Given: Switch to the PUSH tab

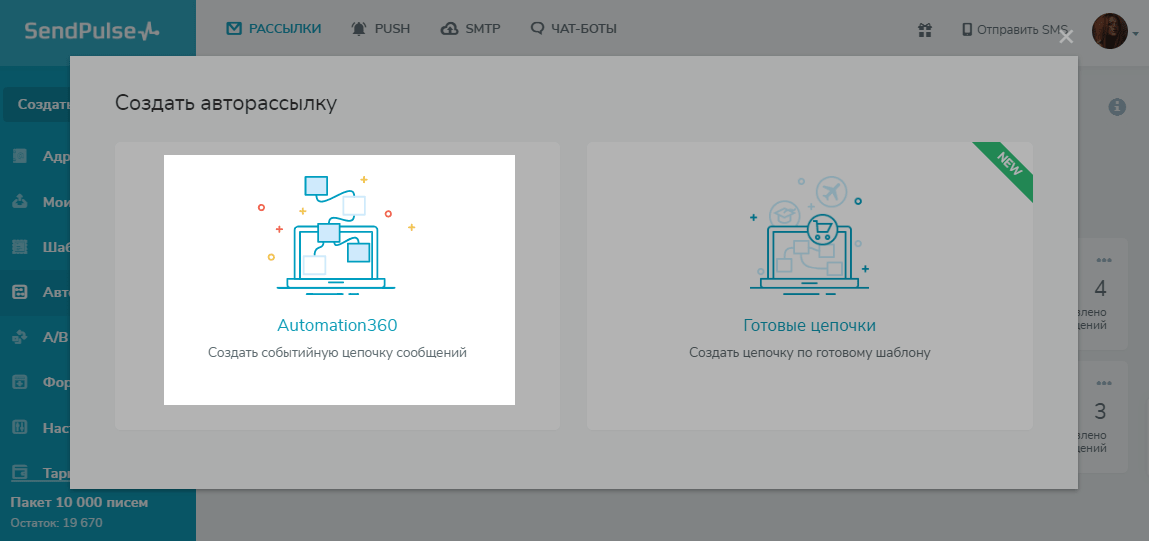Looking at the screenshot, I should (380, 29).
